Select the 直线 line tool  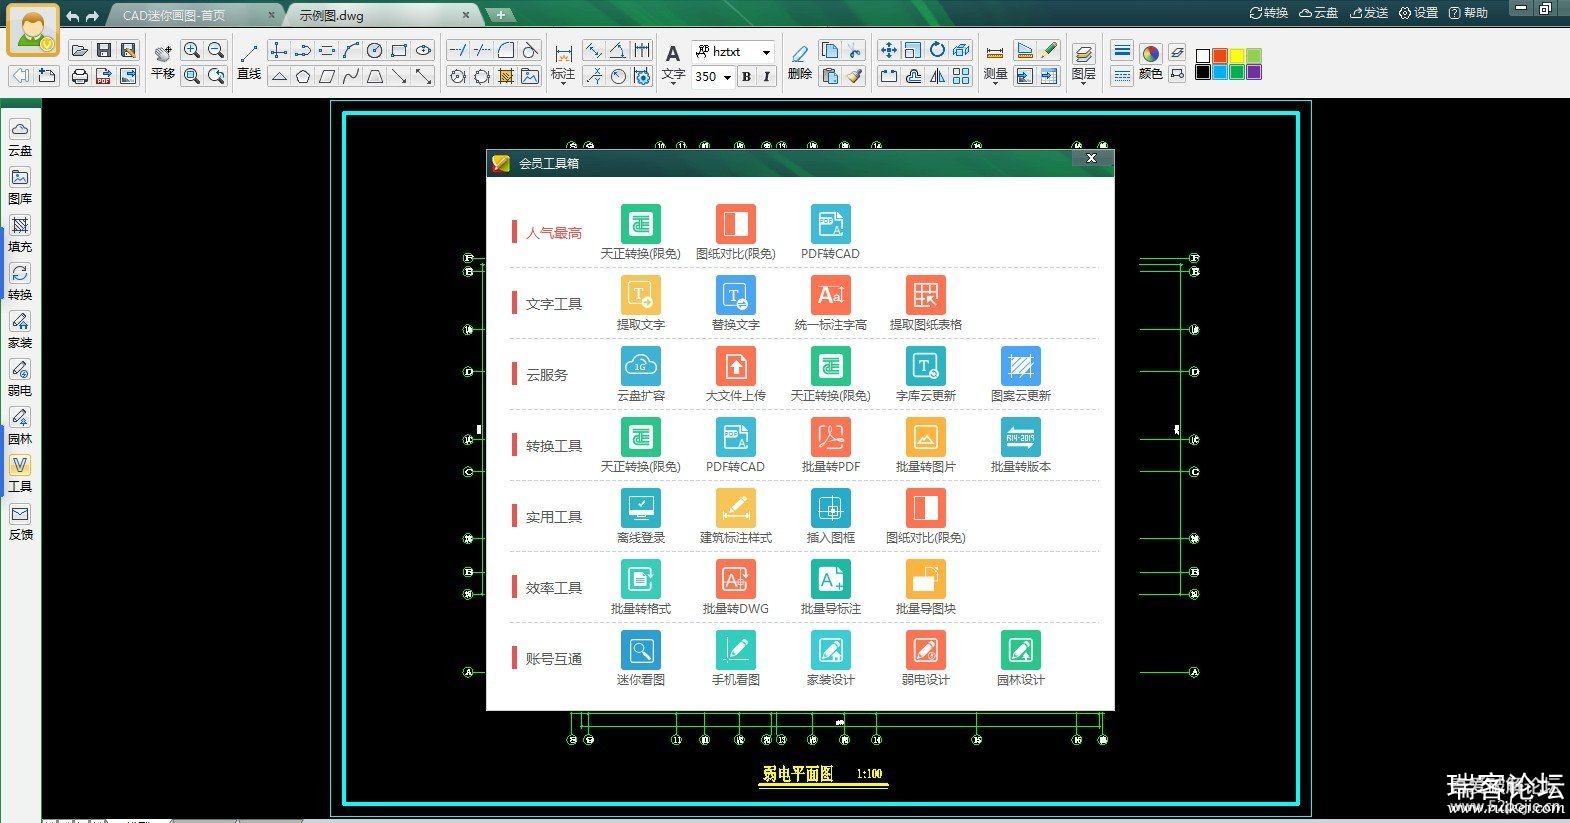click(x=249, y=62)
